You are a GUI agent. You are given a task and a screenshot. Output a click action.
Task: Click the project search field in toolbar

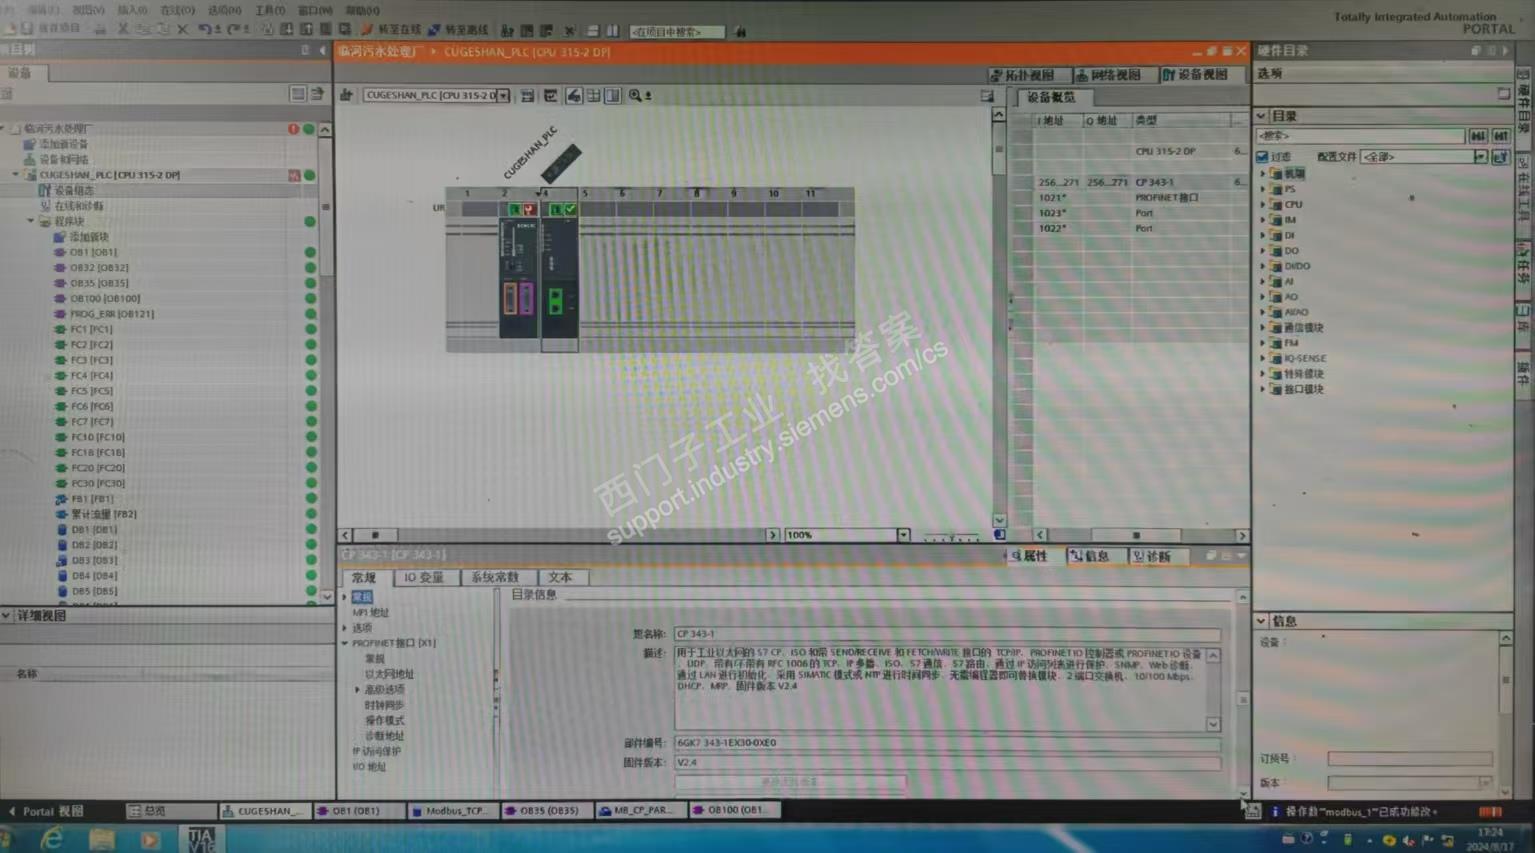click(x=677, y=32)
